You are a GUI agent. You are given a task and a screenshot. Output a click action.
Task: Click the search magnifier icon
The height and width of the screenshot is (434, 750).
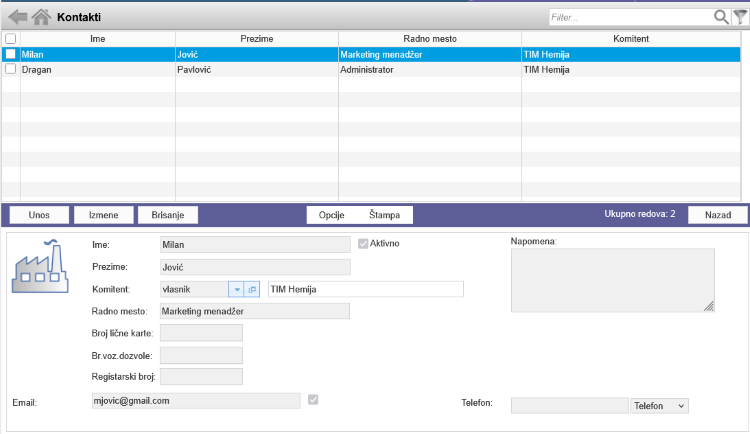coord(721,17)
